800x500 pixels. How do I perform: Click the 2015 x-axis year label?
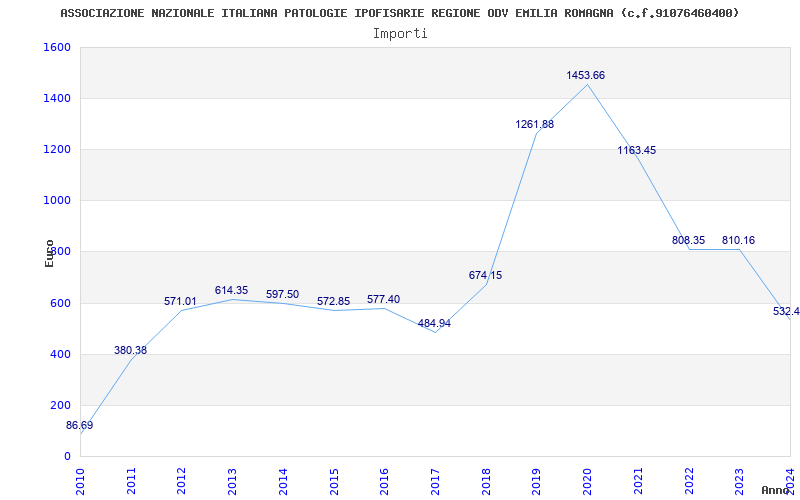[x=334, y=481]
